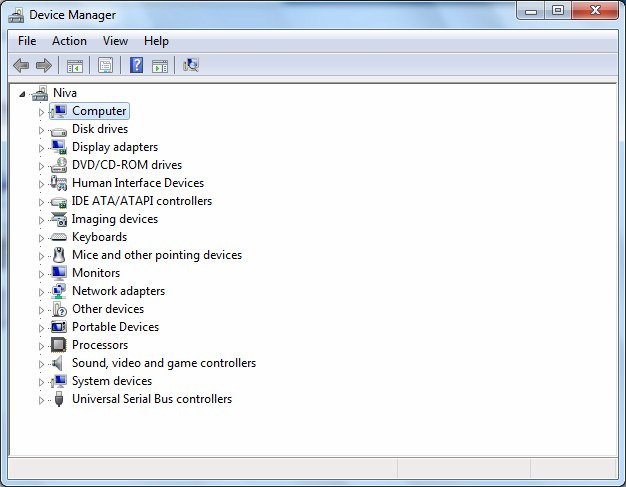Click the Other devices question-mark icon
This screenshot has width=626, height=487.
(x=59, y=309)
